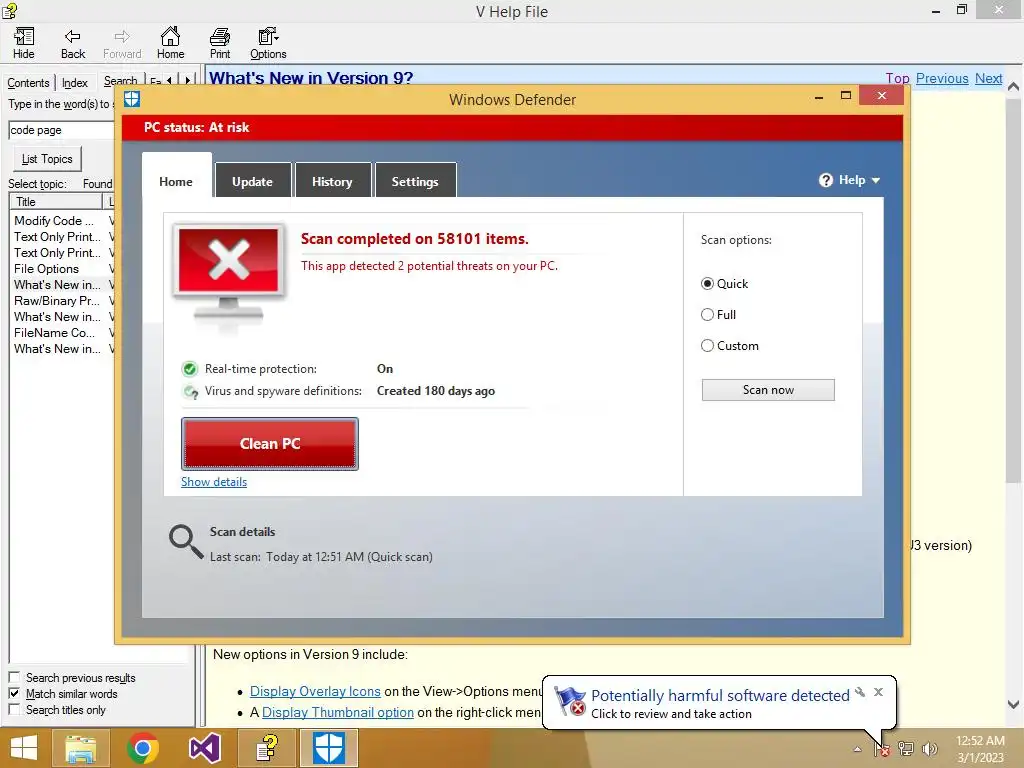Close the harmful software notification balloon
The width and height of the screenshot is (1024, 768).
[878, 692]
